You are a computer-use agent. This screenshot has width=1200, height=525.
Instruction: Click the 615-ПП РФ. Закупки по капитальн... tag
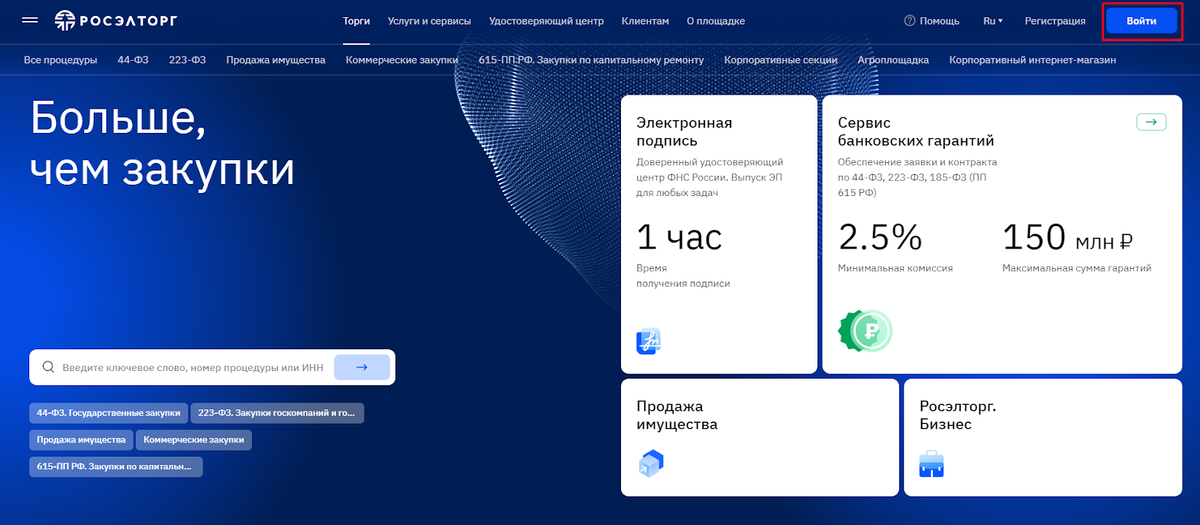coord(116,466)
